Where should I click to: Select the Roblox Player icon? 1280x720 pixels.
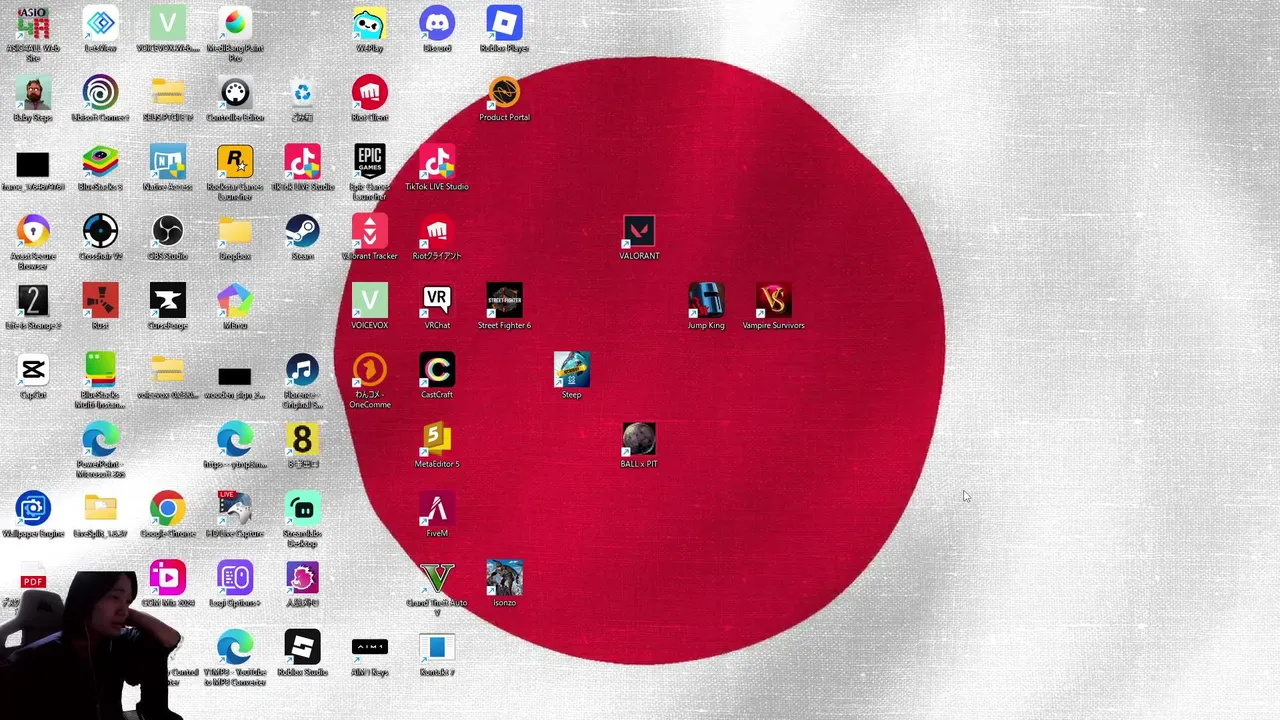pos(504,24)
